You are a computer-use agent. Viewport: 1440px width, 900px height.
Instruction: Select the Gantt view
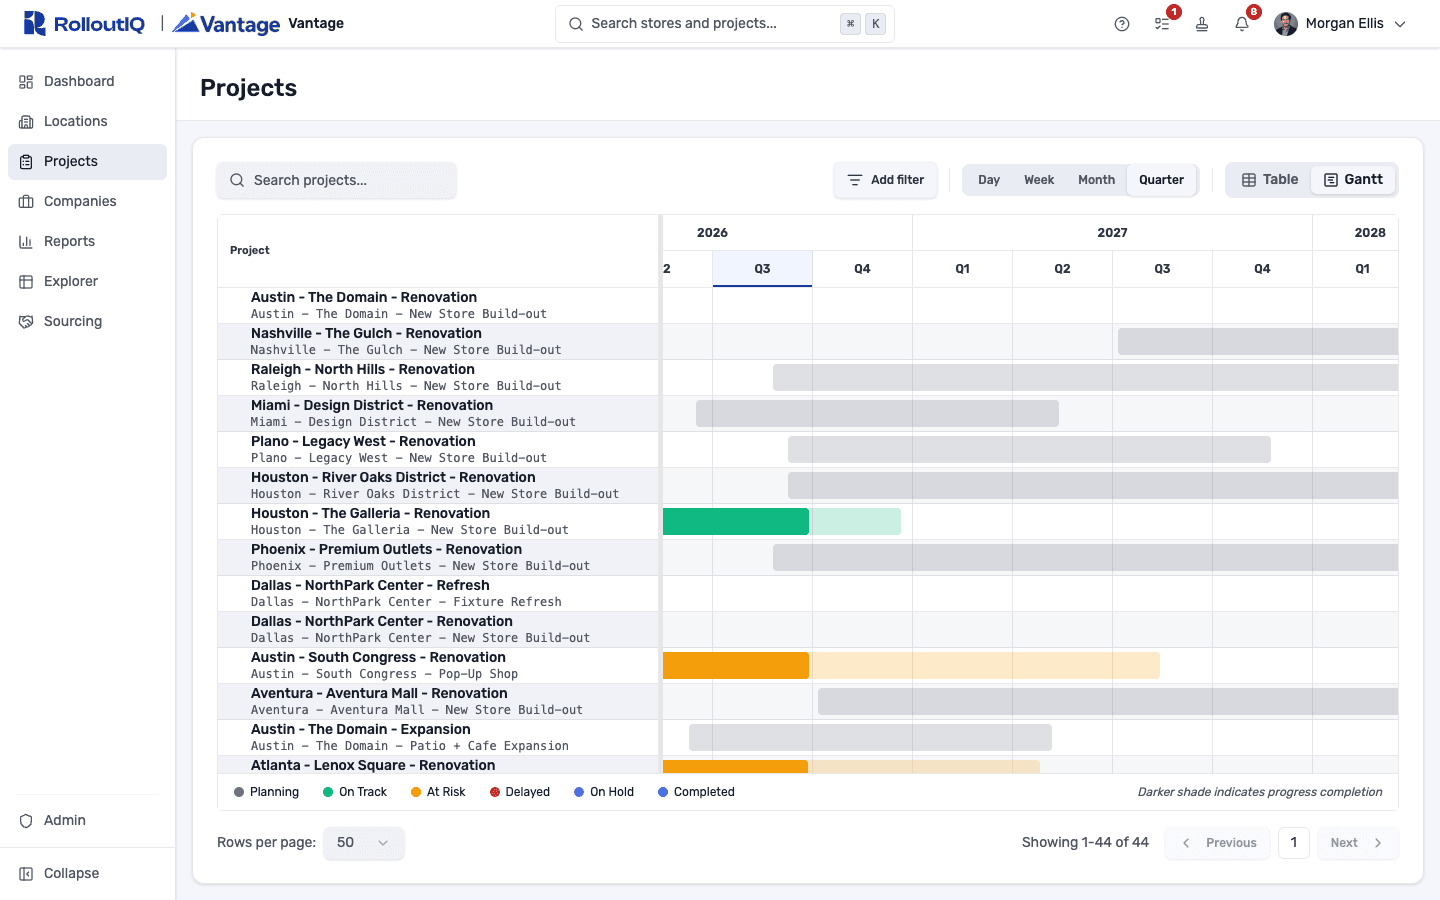pyautogui.click(x=1353, y=180)
